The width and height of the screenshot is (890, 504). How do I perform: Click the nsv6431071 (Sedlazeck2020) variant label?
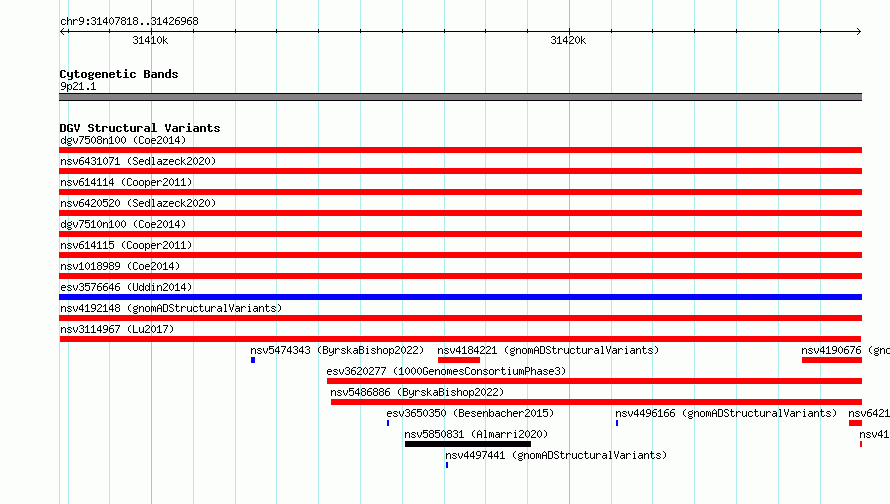[x=138, y=161]
